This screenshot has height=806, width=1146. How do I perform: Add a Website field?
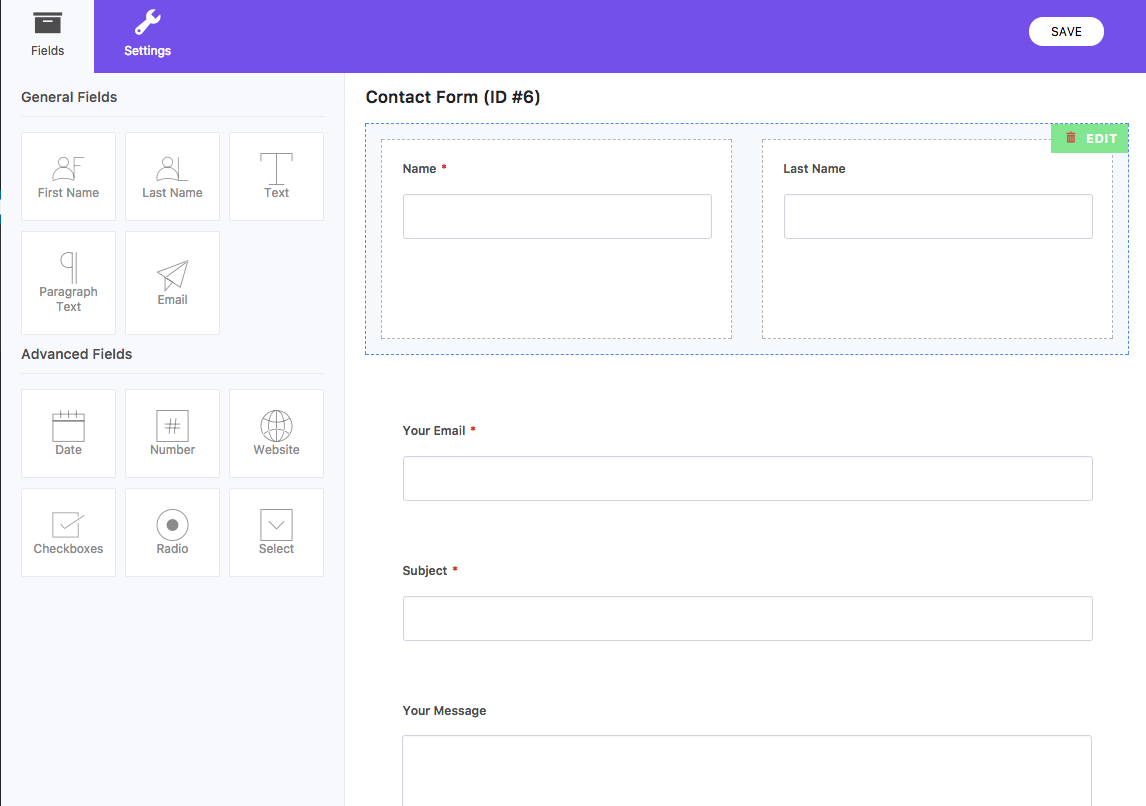276,433
